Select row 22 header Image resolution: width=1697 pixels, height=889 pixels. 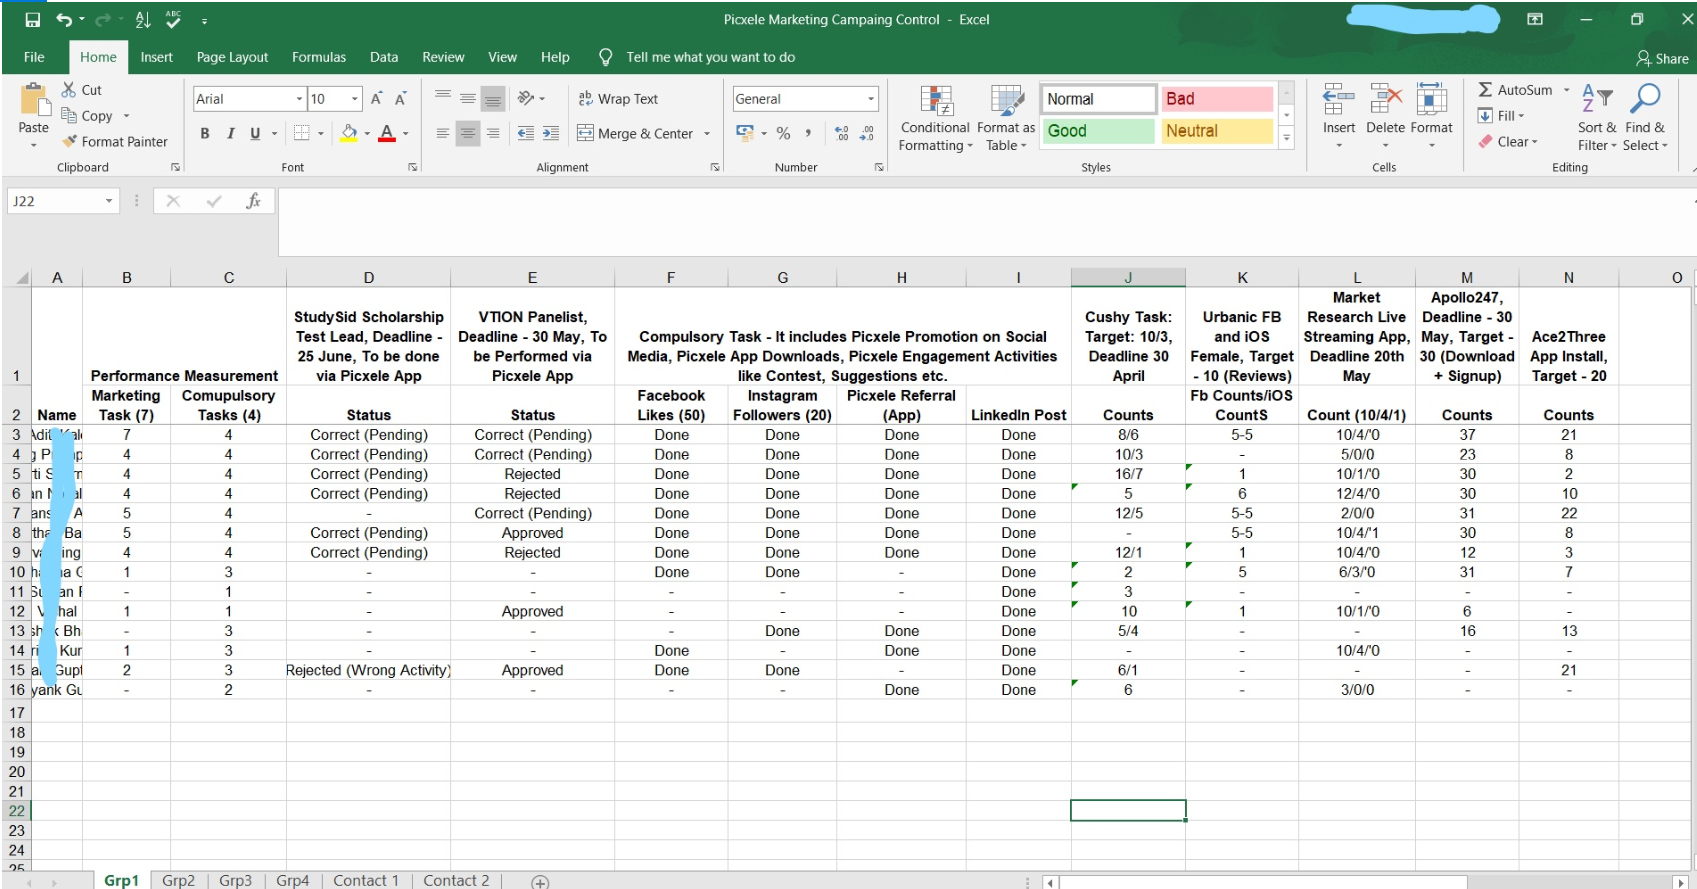[17, 811]
